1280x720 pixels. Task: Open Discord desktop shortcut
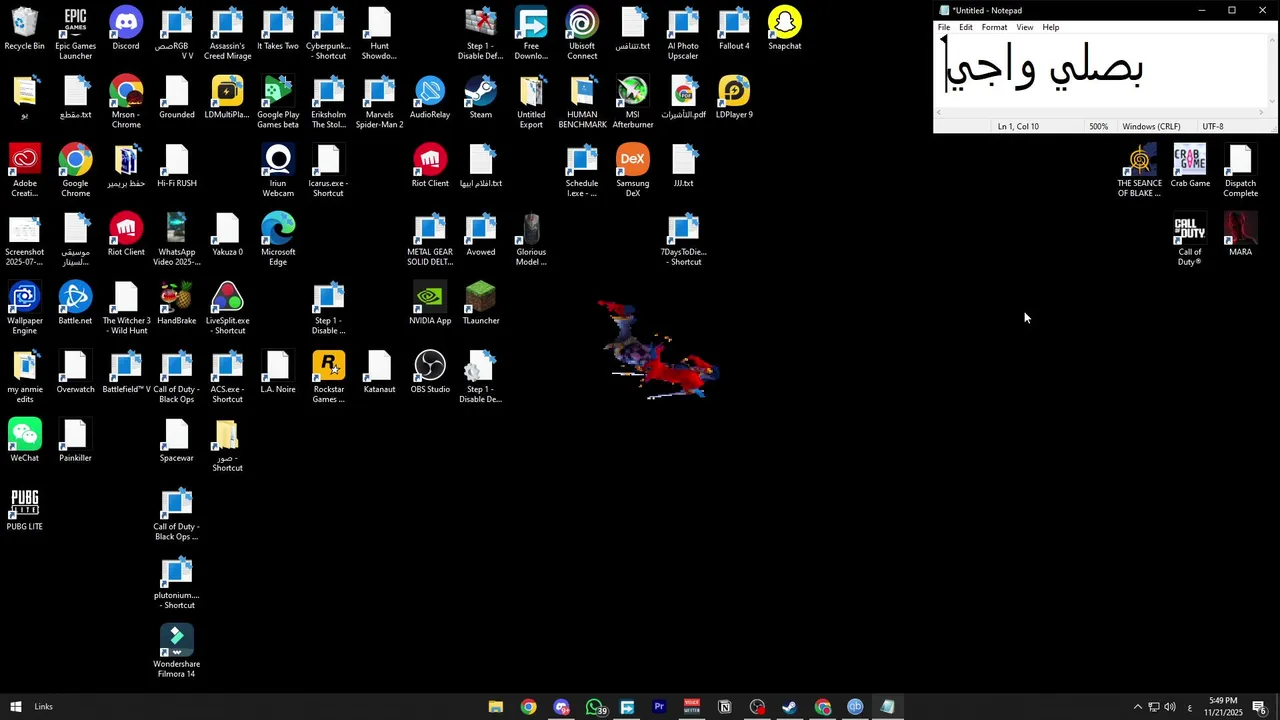[x=126, y=29]
